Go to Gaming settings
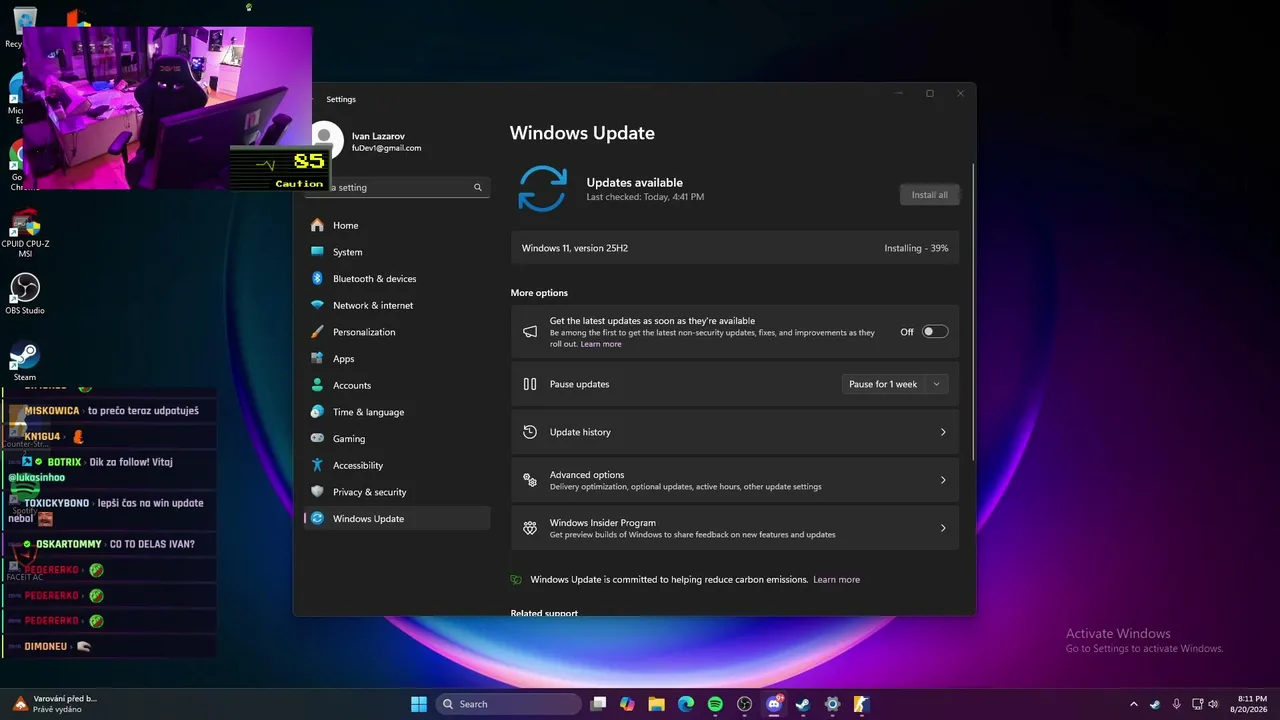The width and height of the screenshot is (1280, 720). coord(397,438)
